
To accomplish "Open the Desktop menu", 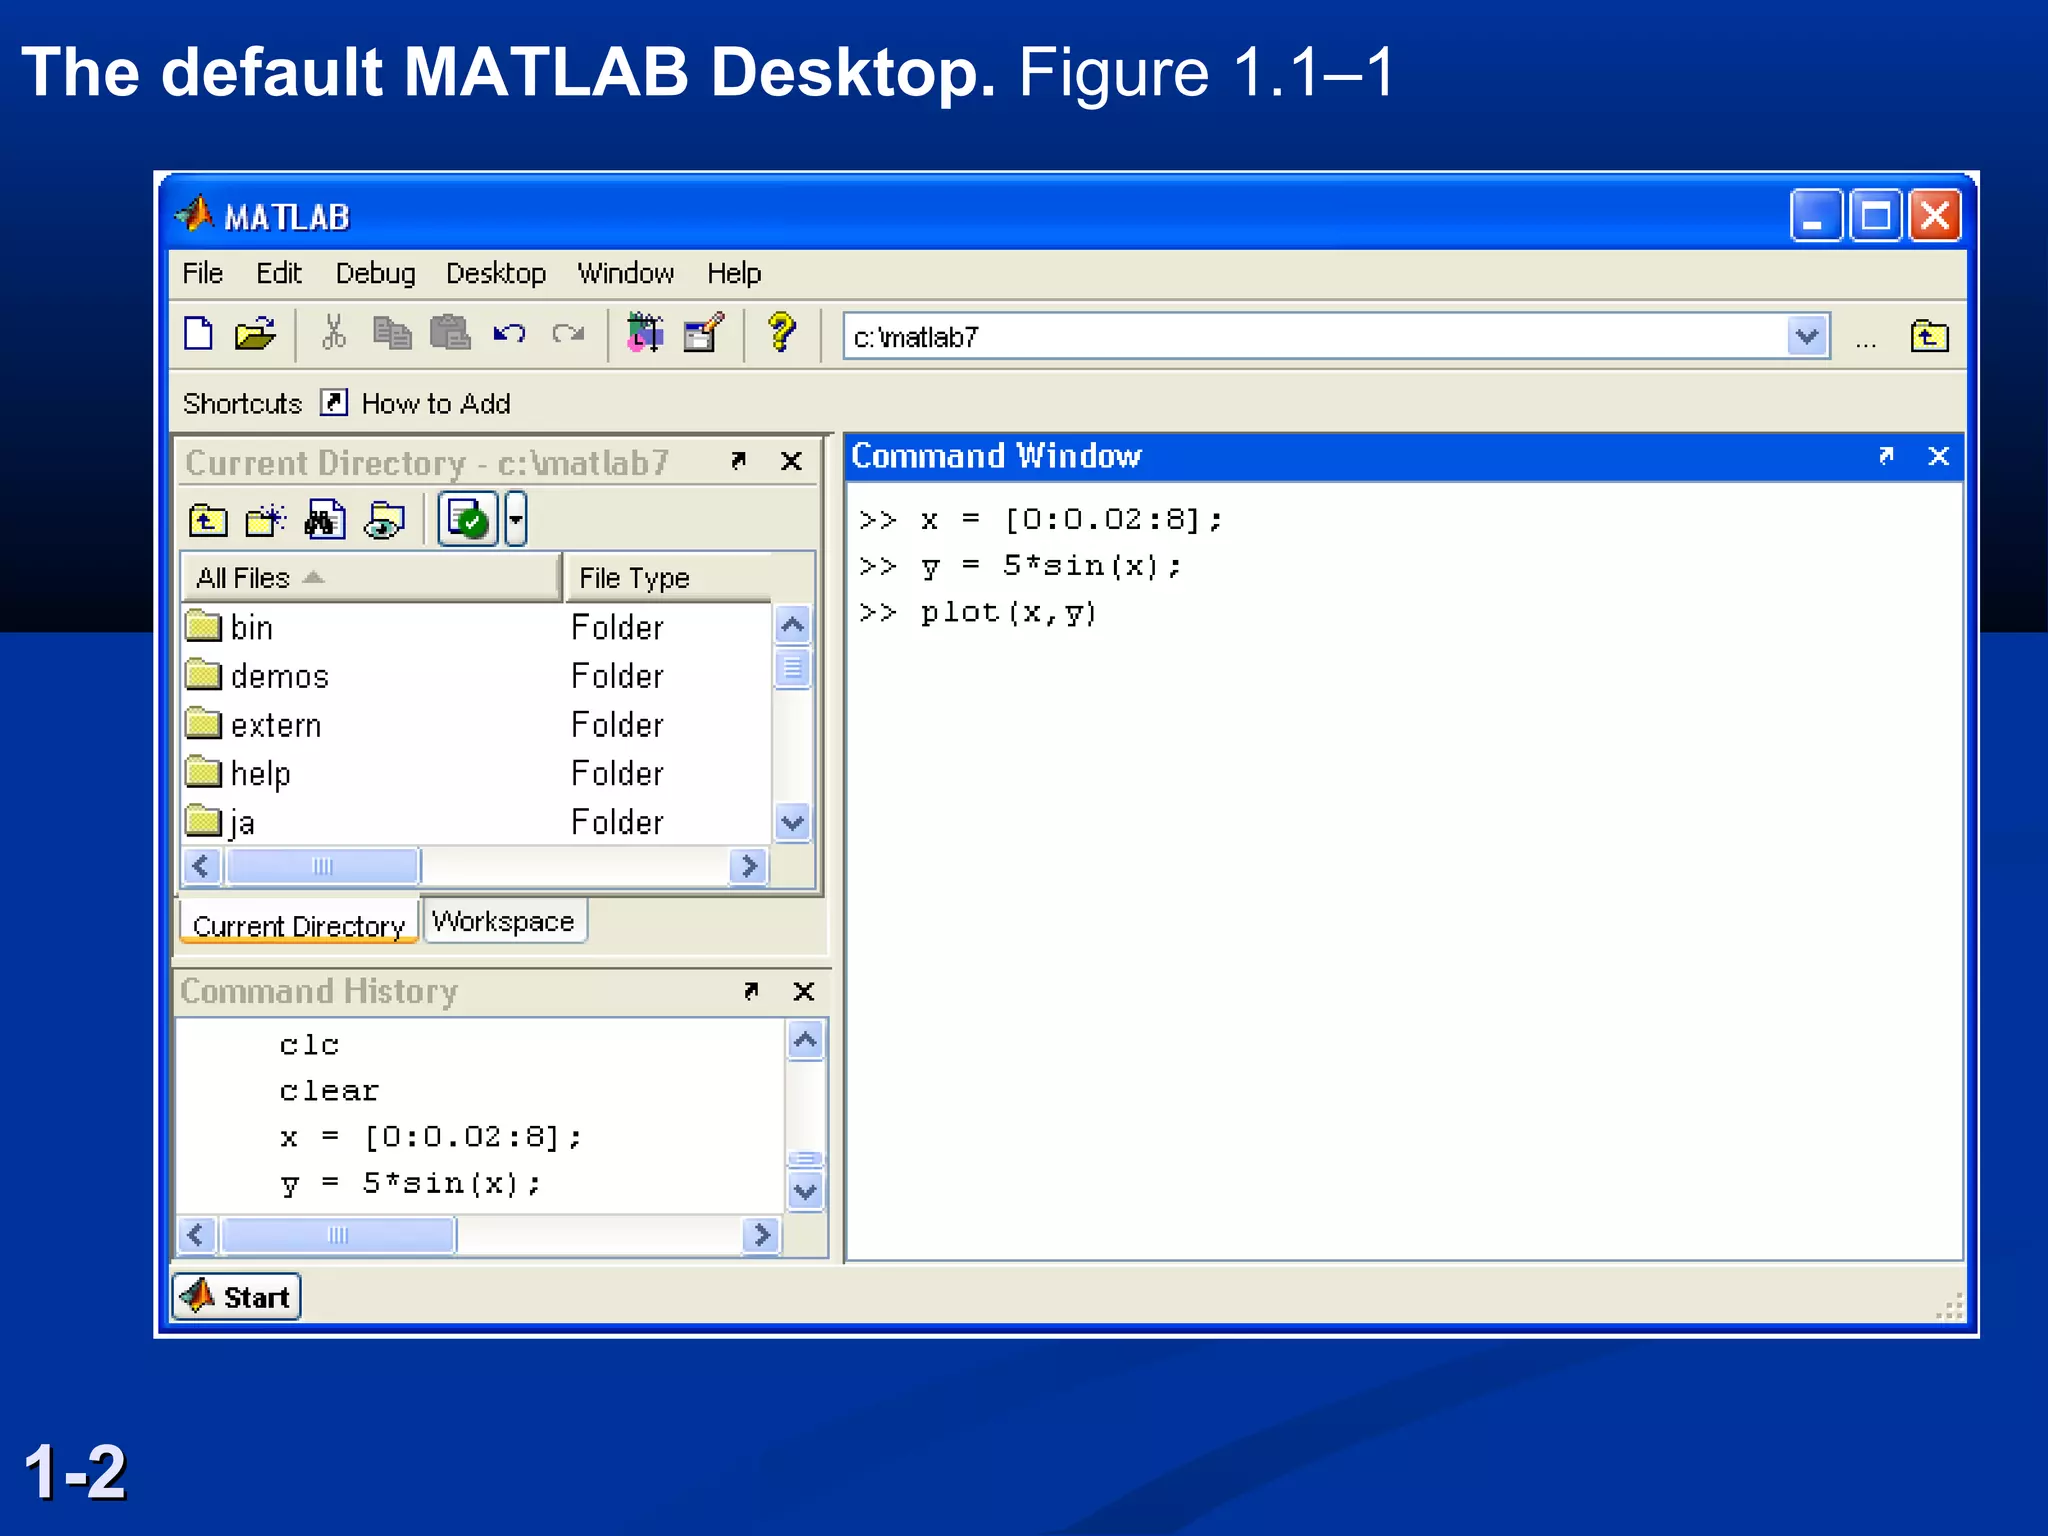I will [496, 274].
